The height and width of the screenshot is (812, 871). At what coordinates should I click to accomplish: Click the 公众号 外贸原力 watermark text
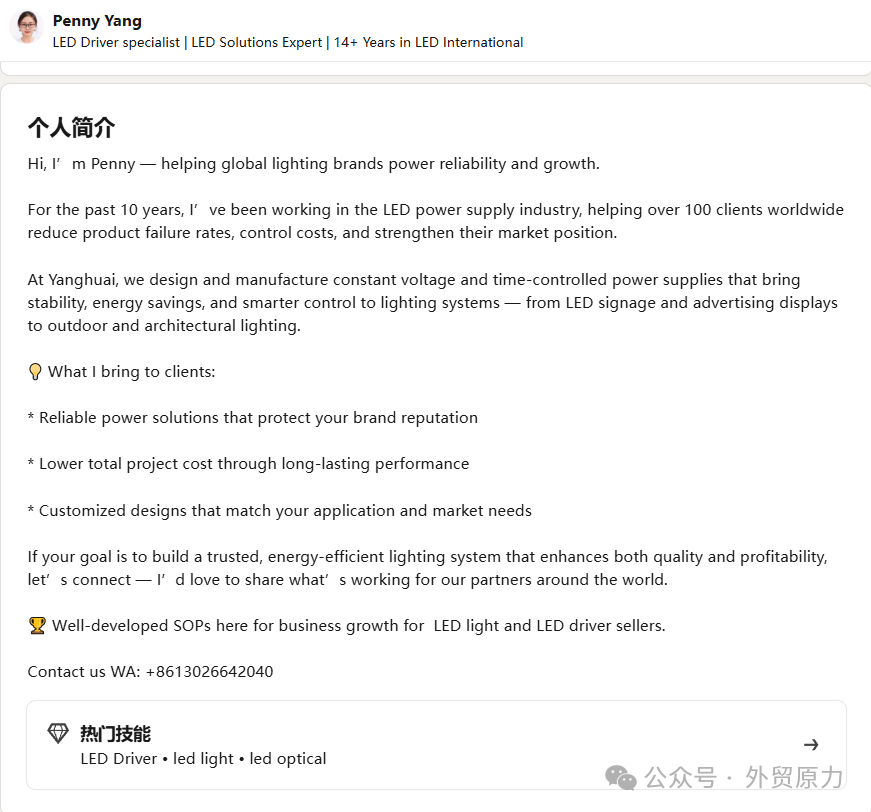coord(744,778)
